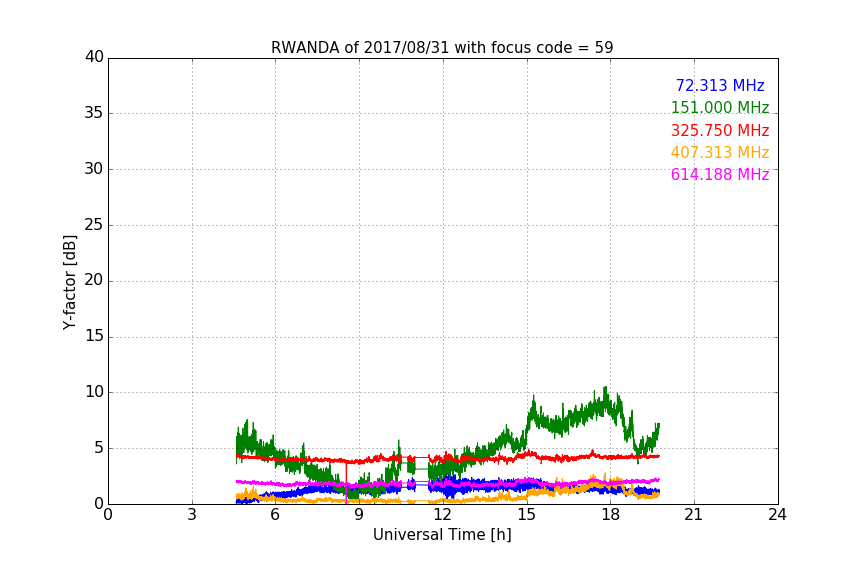The height and width of the screenshot is (576, 864).
Task: Click the y-axis tick label 25
Action: tap(94, 225)
